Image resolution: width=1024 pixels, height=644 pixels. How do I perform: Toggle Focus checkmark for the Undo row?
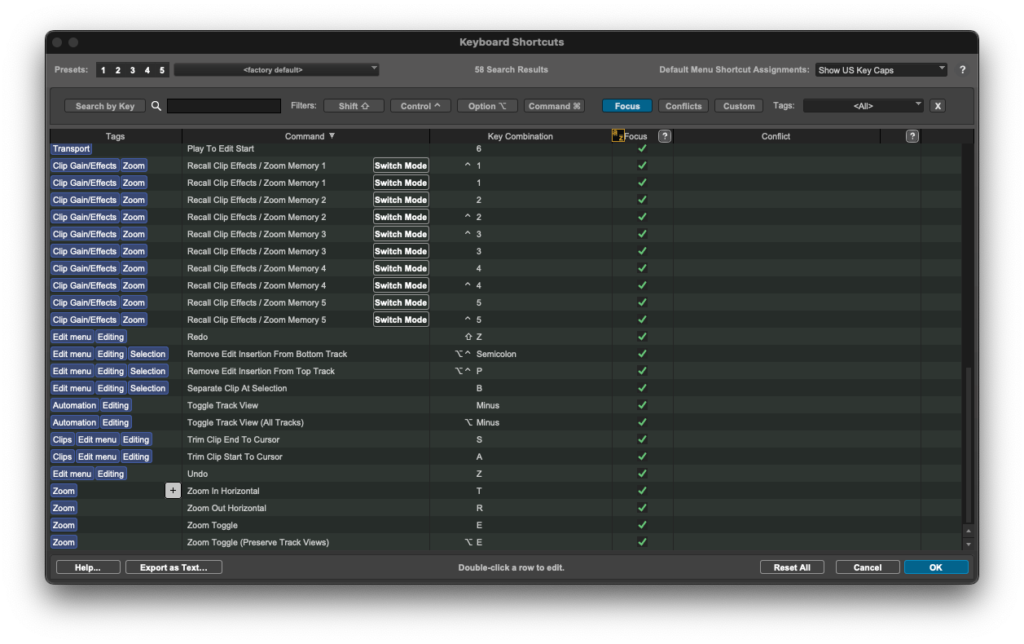point(641,473)
